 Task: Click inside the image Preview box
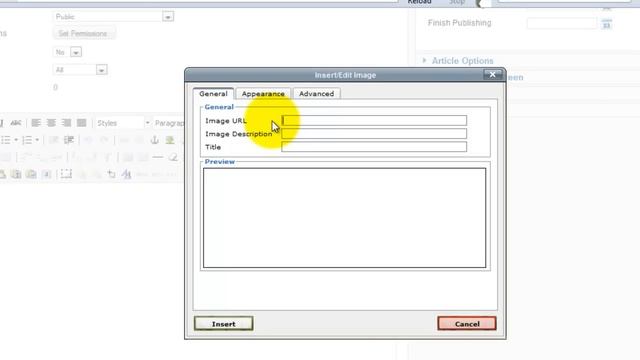[x=344, y=218]
